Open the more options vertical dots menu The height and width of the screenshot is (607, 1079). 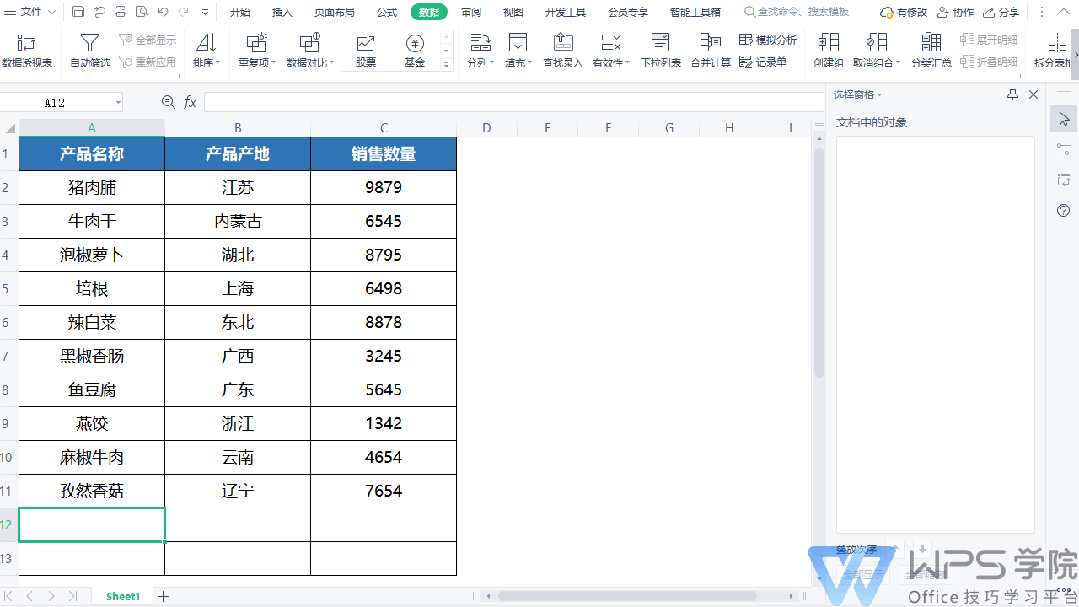click(x=1042, y=12)
